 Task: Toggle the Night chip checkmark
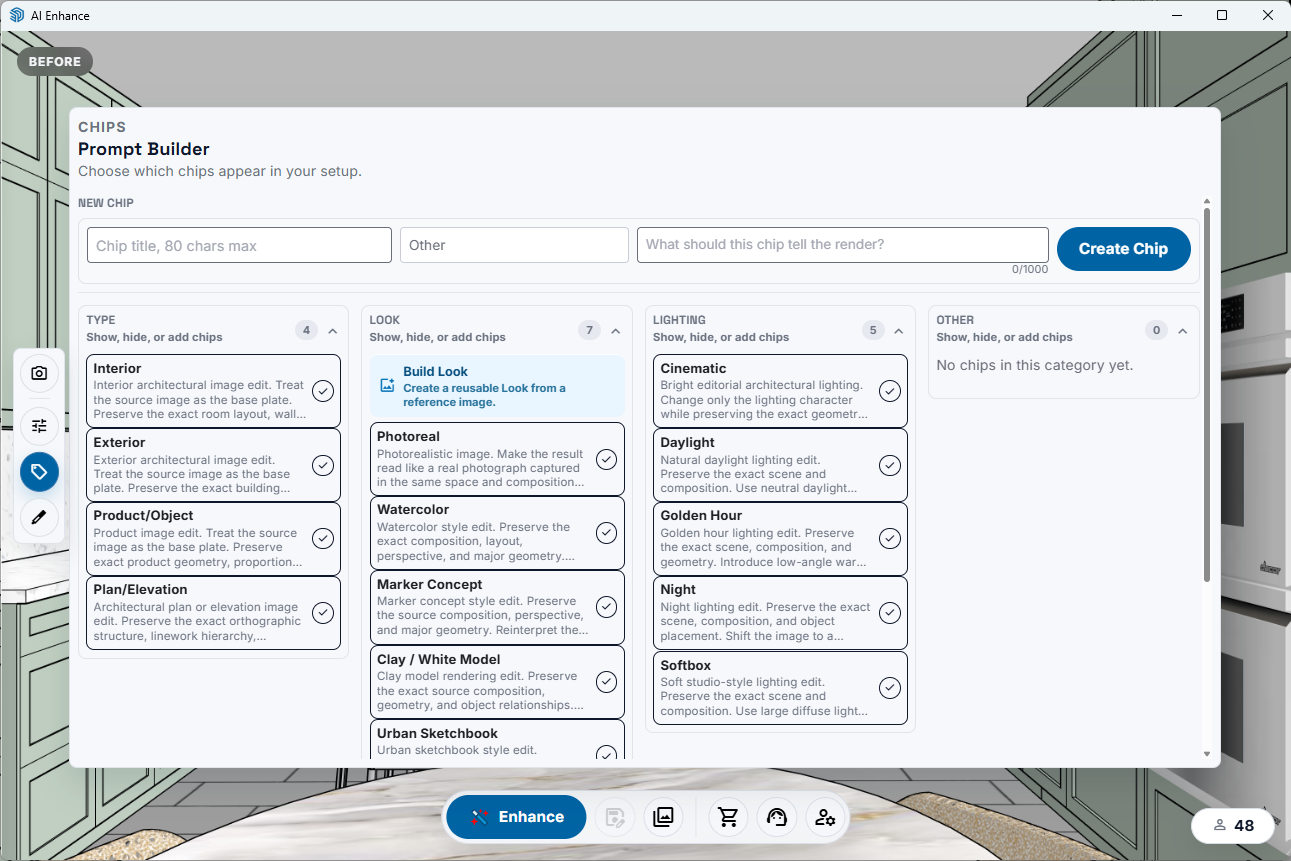[x=889, y=612]
